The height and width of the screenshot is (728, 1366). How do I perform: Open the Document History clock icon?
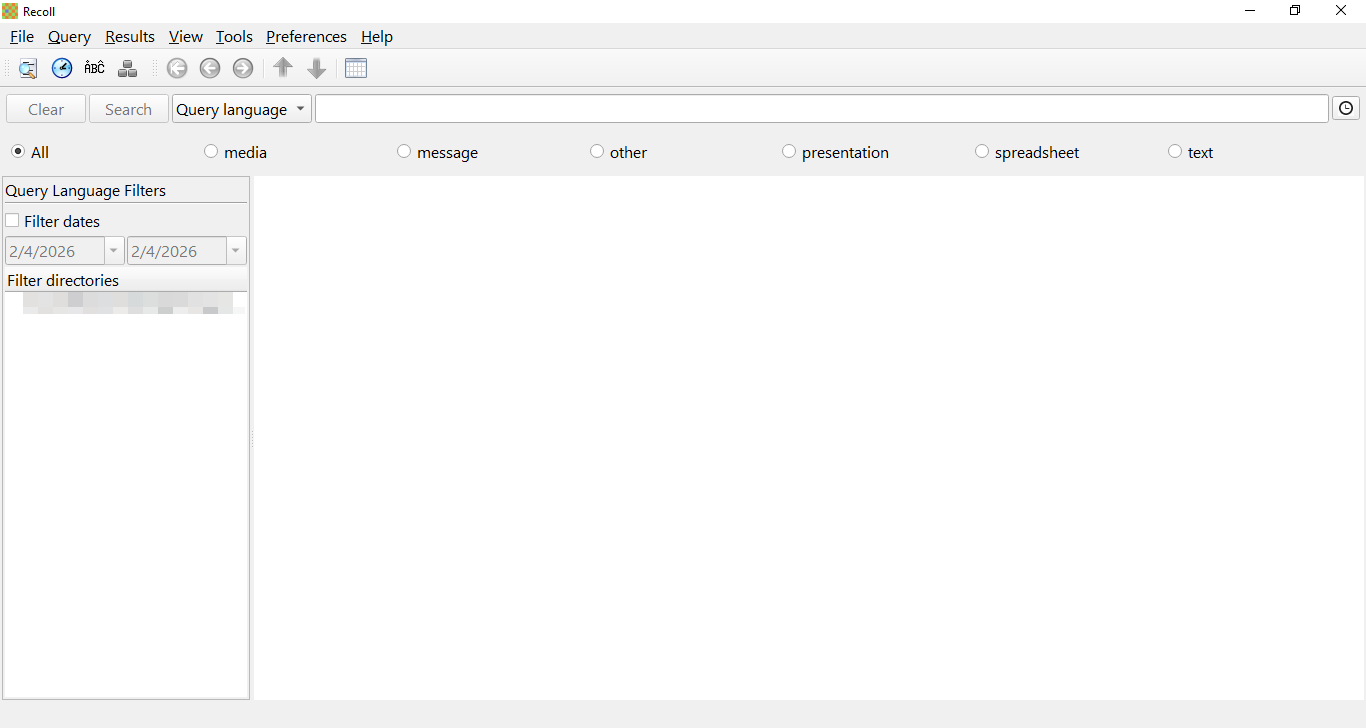click(x=62, y=69)
